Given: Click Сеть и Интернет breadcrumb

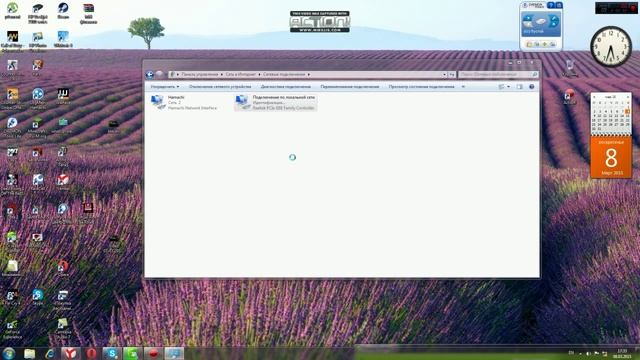Looking at the screenshot, I should tap(240, 74).
